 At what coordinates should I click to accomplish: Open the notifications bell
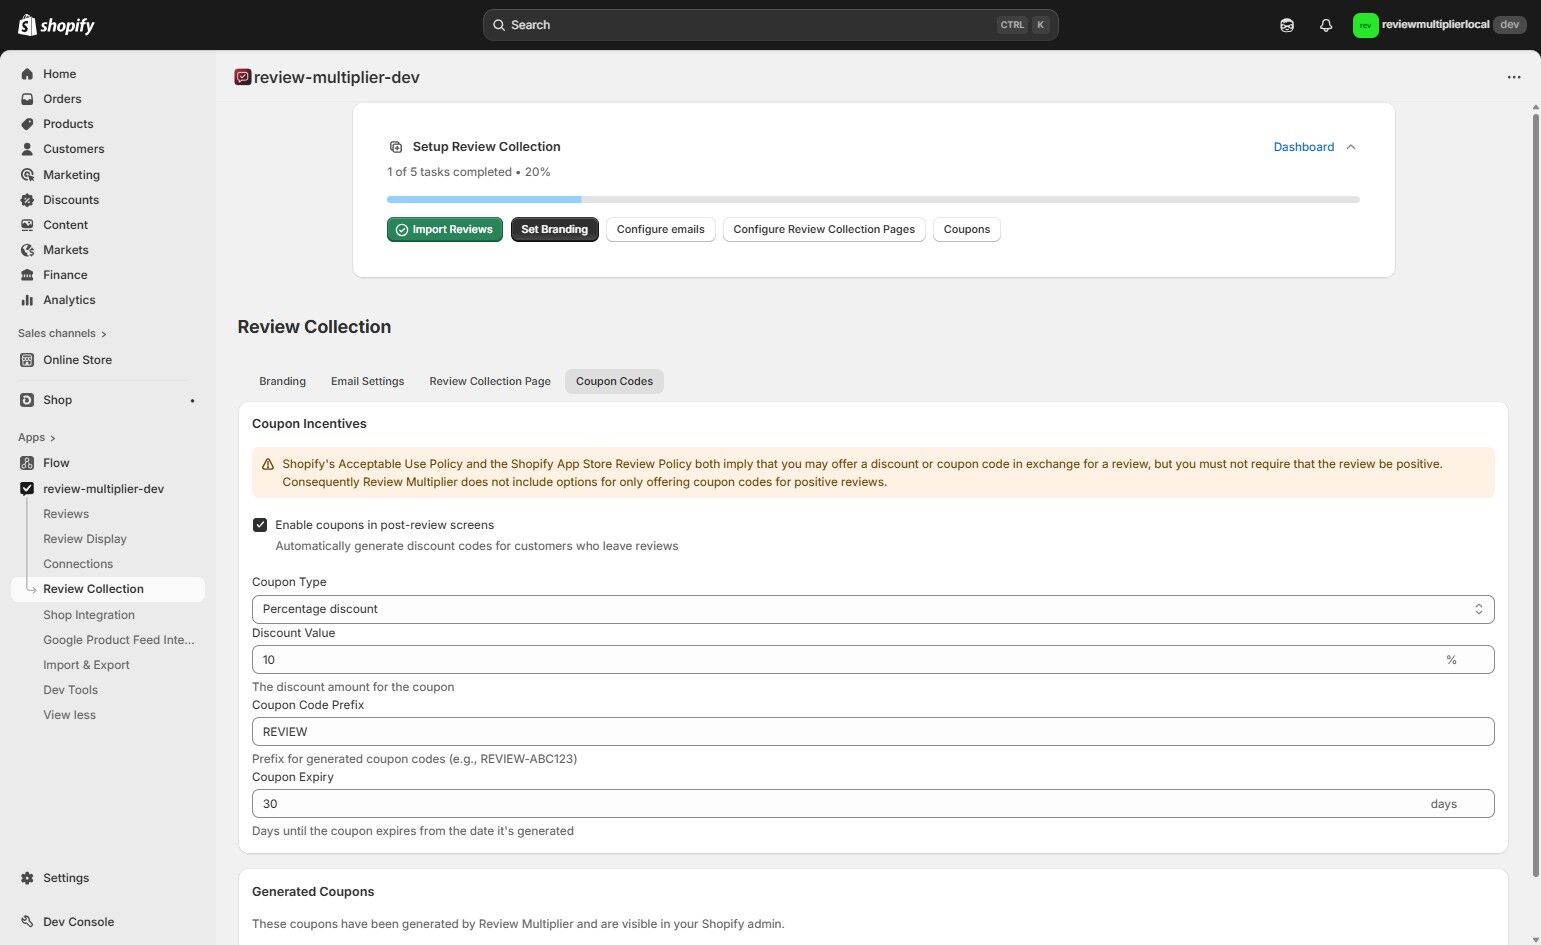[x=1325, y=24]
